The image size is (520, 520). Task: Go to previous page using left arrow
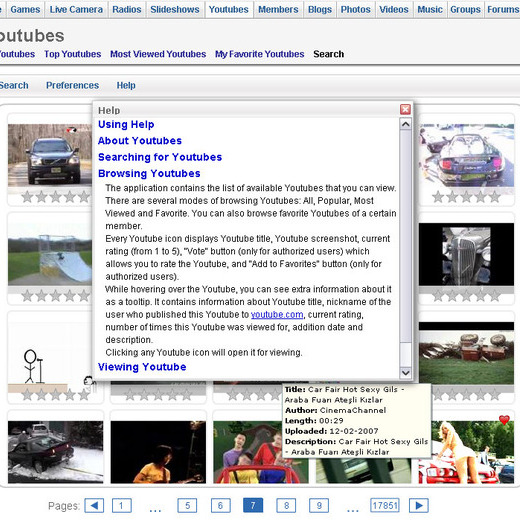point(94,506)
